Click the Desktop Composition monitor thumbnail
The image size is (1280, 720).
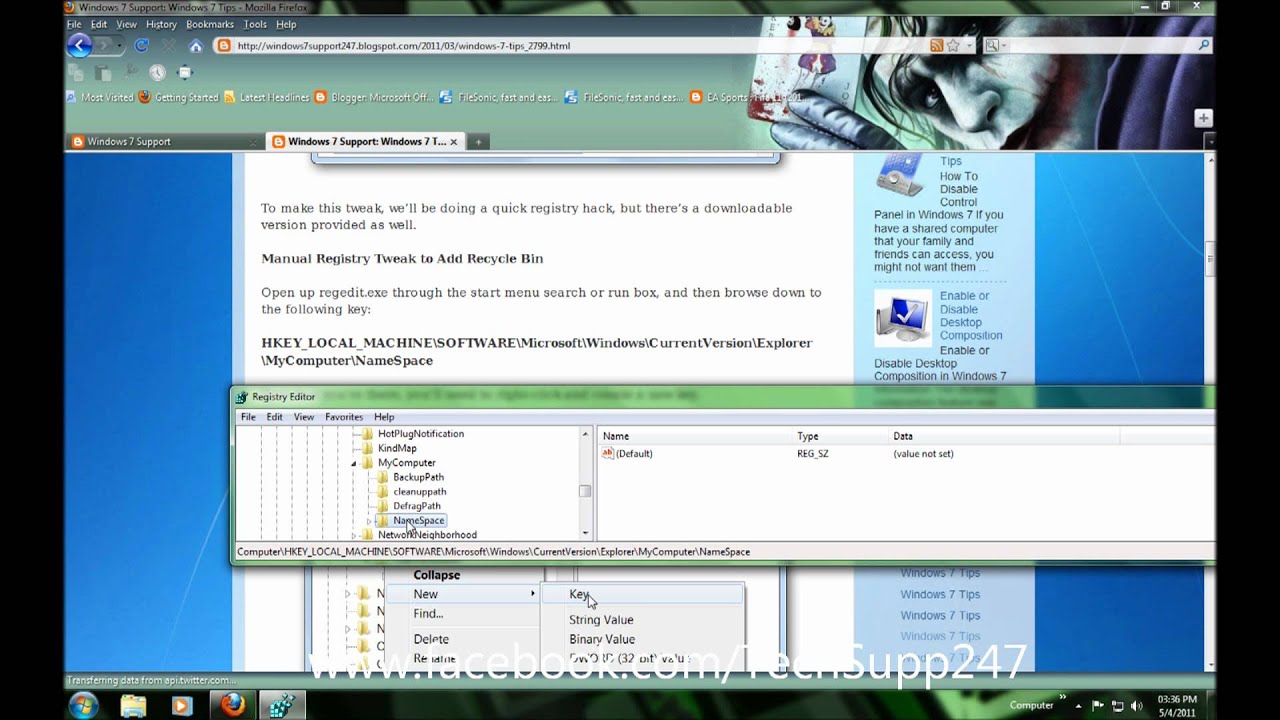903,316
